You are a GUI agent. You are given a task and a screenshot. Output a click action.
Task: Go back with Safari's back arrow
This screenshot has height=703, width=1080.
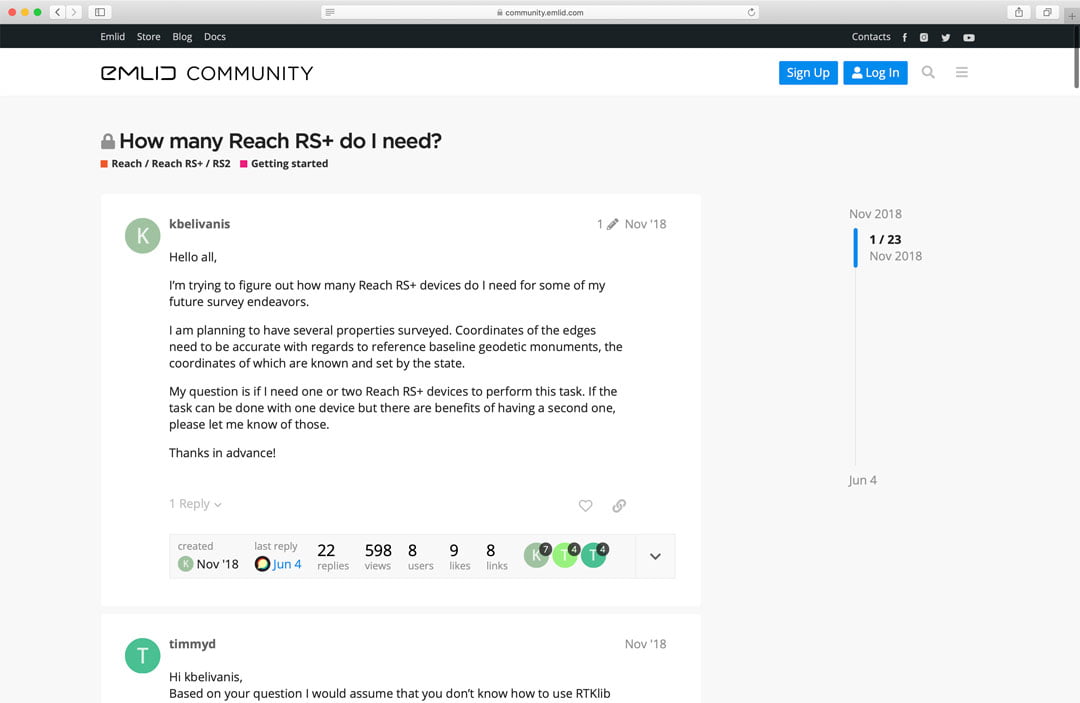(58, 12)
